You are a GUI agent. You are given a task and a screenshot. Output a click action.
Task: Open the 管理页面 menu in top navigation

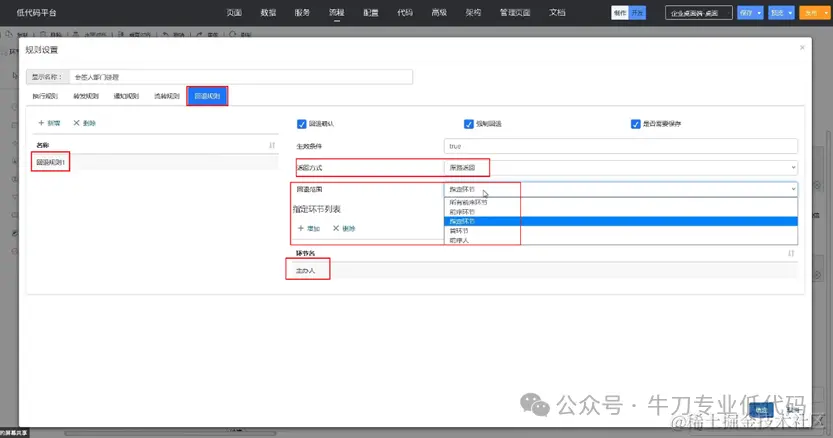[x=515, y=13]
